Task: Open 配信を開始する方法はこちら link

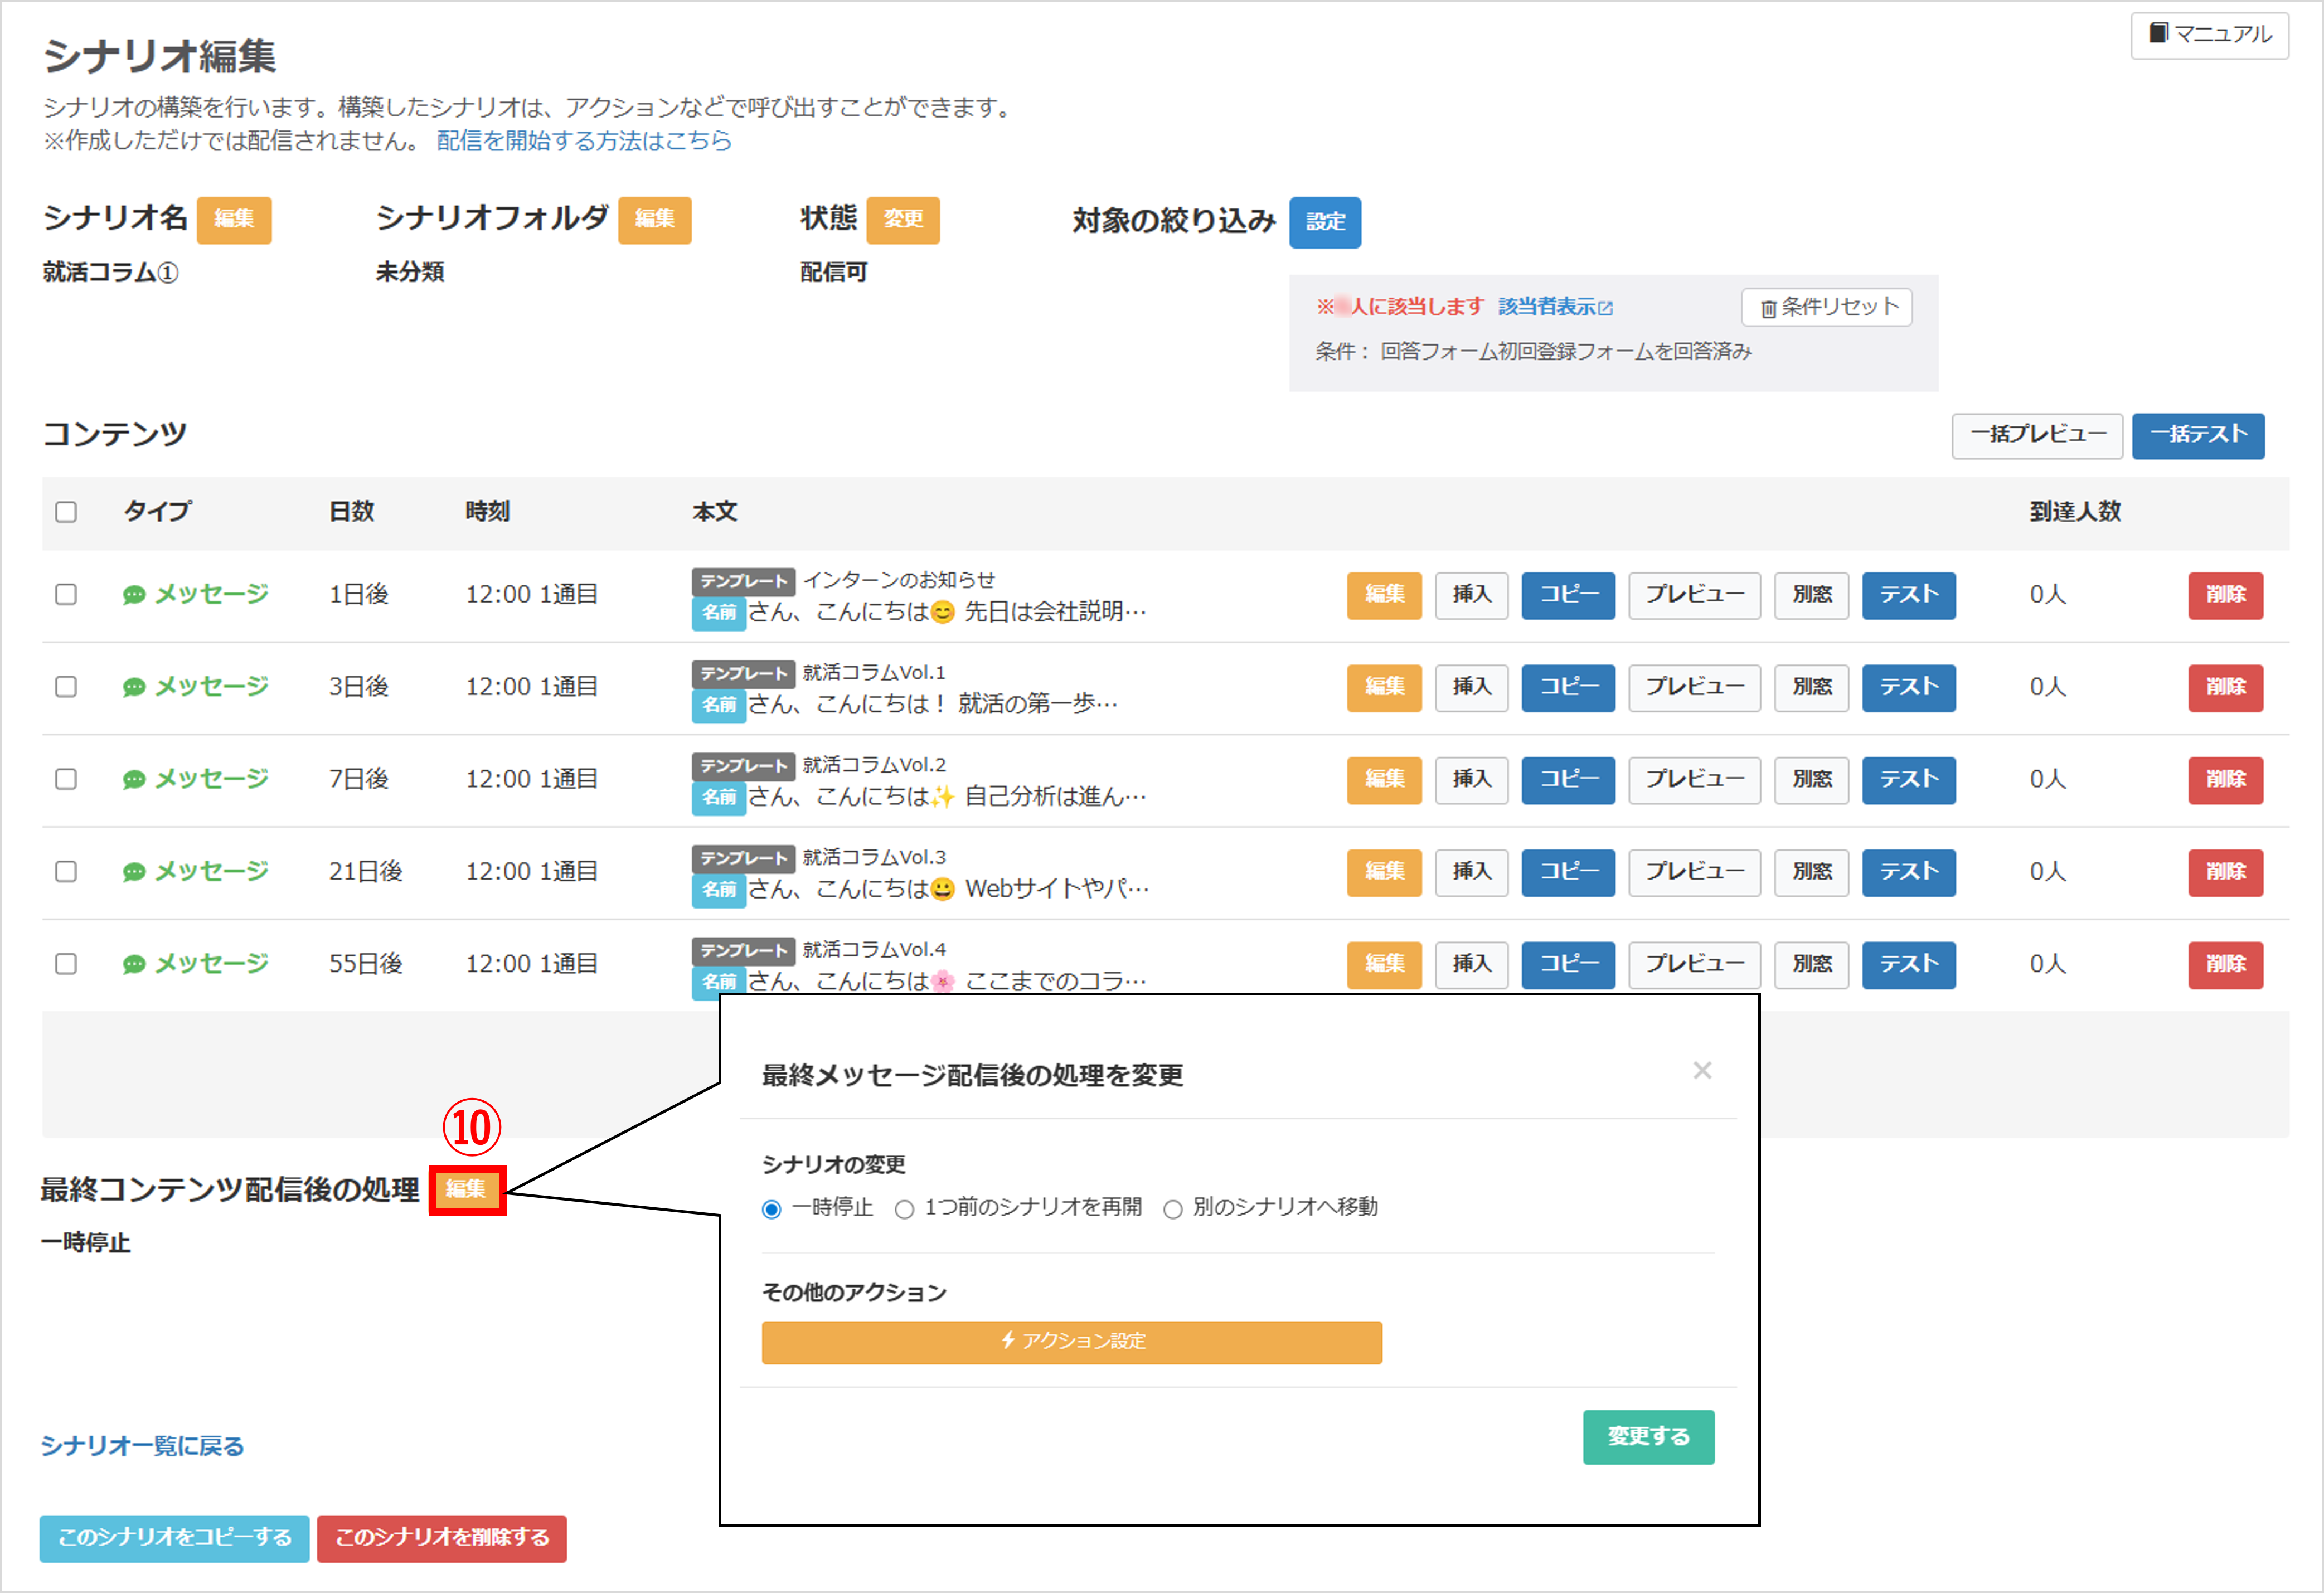Action: click(x=583, y=141)
